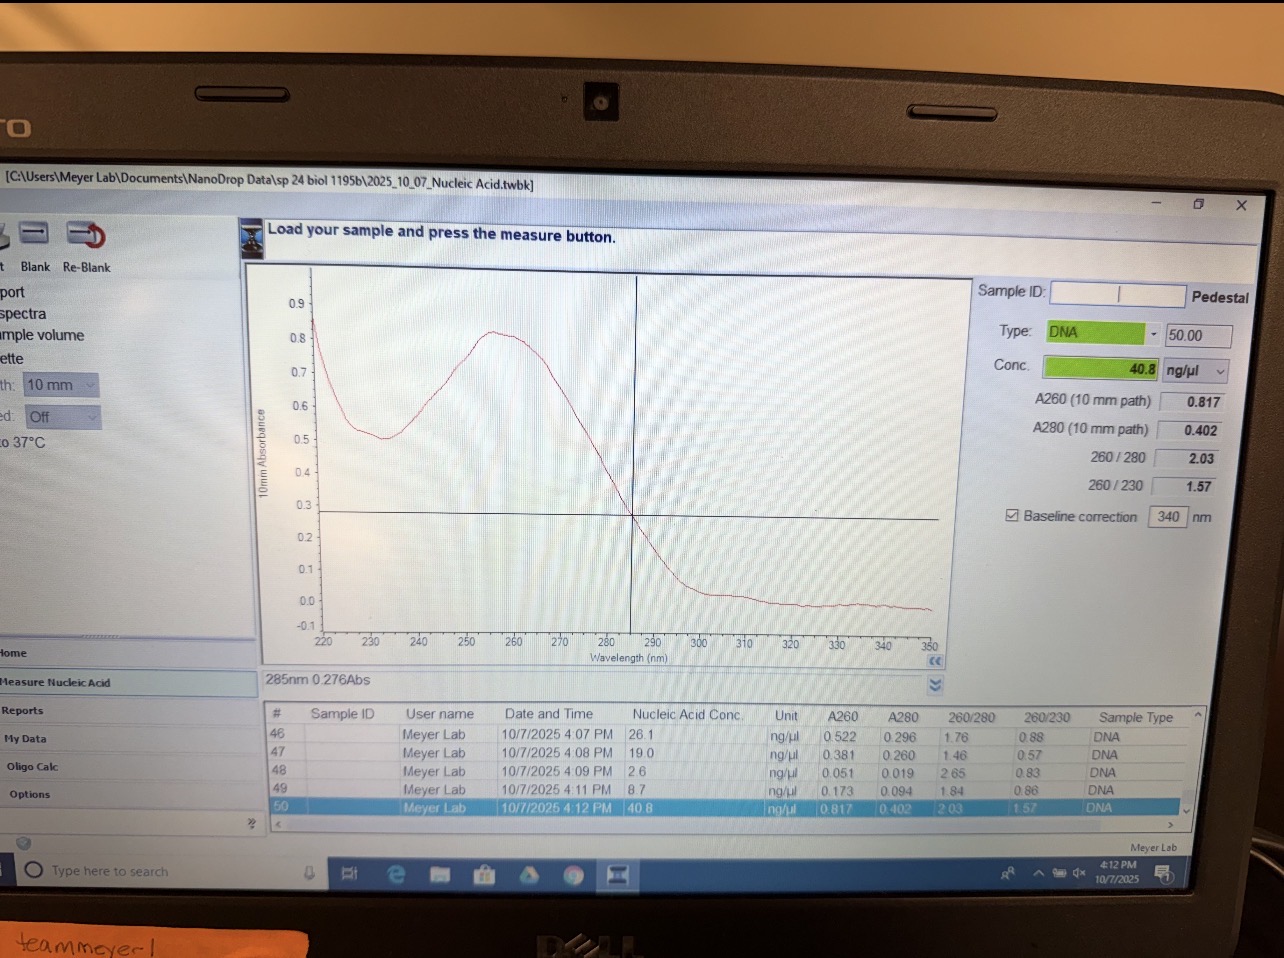Toggle the Baseline correction checkbox

tap(1012, 516)
